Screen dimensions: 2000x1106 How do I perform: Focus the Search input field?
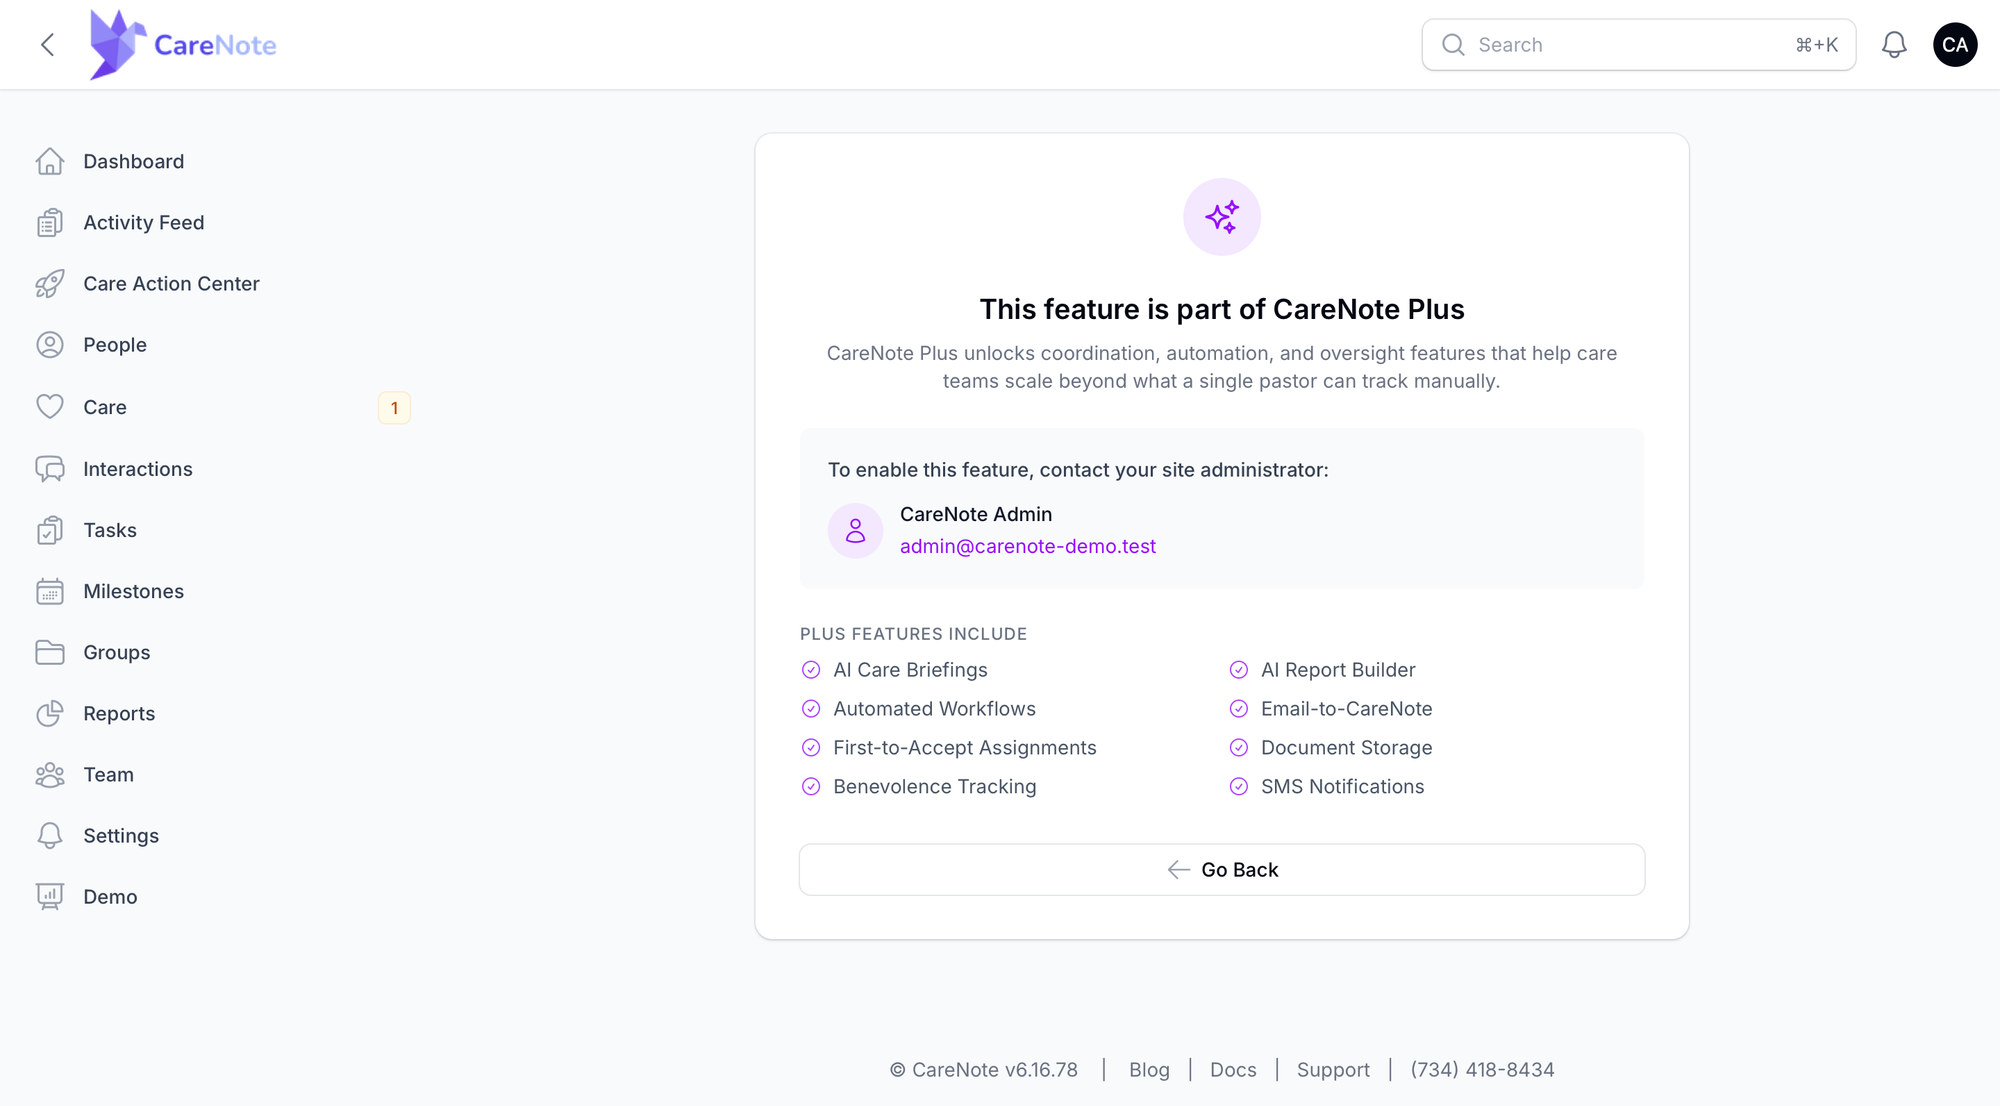coord(1639,45)
